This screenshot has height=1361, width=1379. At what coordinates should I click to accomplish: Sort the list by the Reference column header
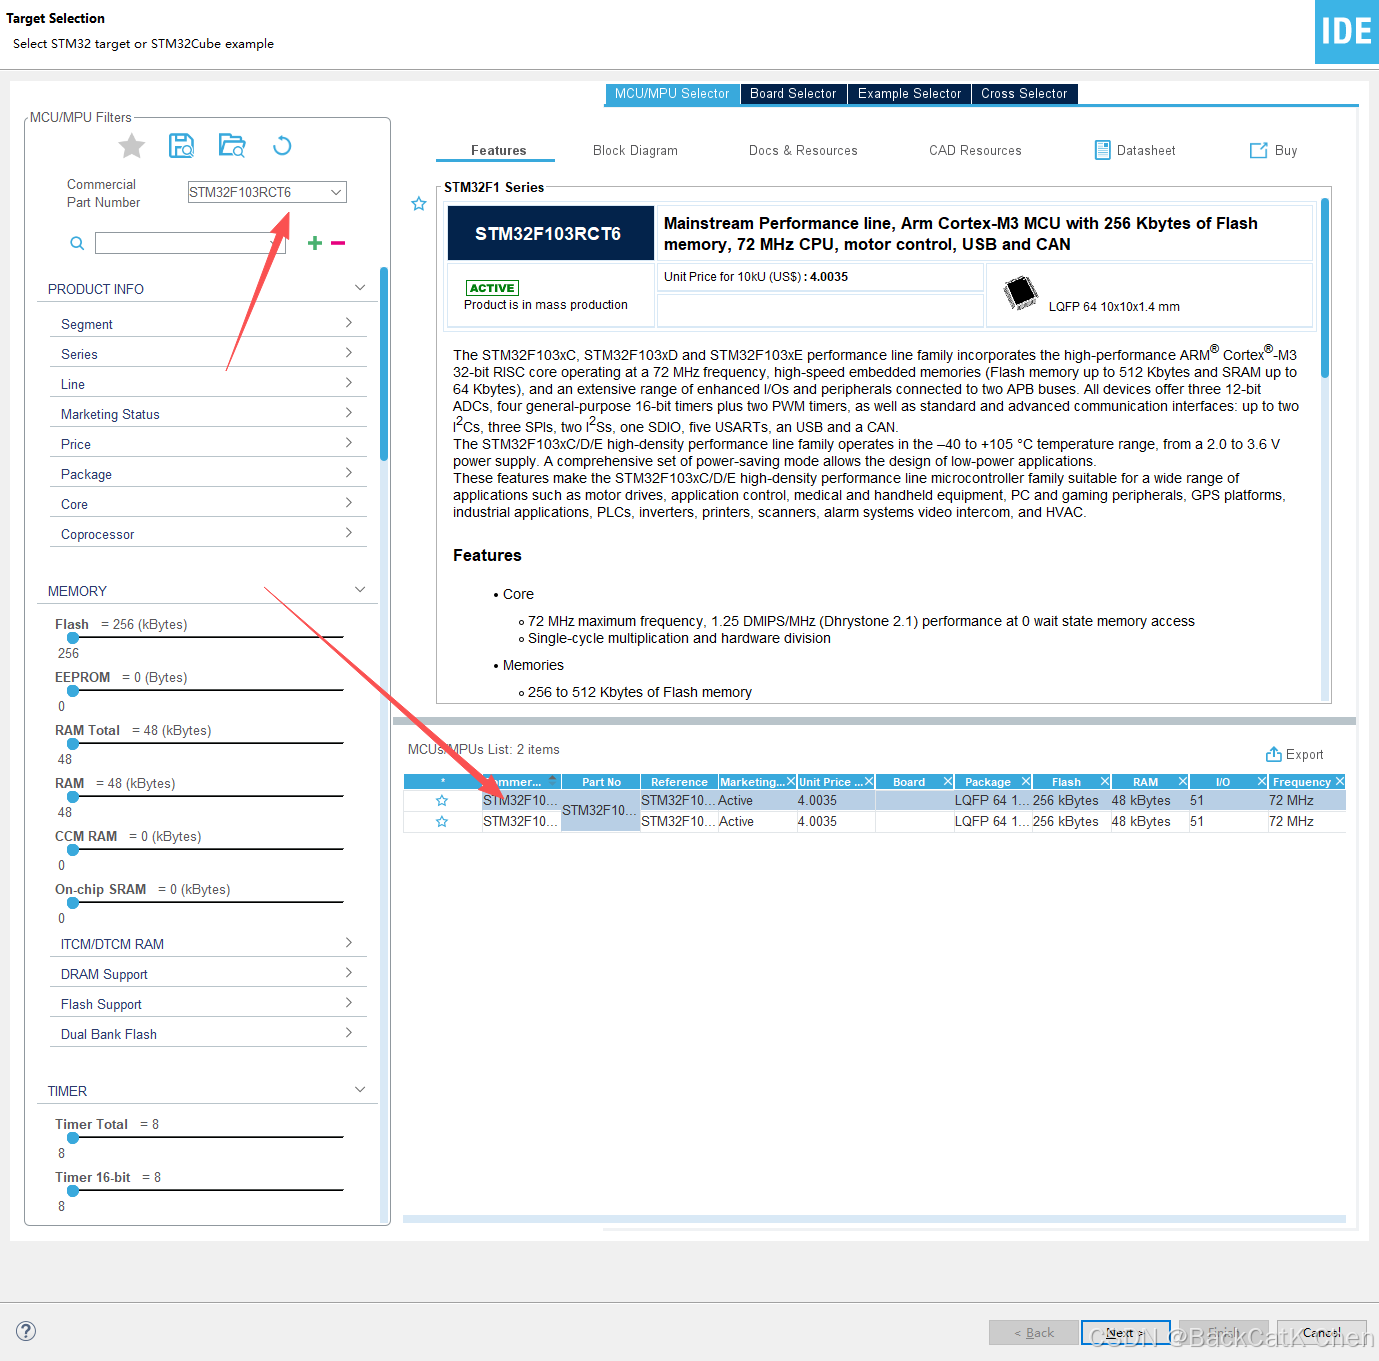pyautogui.click(x=679, y=782)
